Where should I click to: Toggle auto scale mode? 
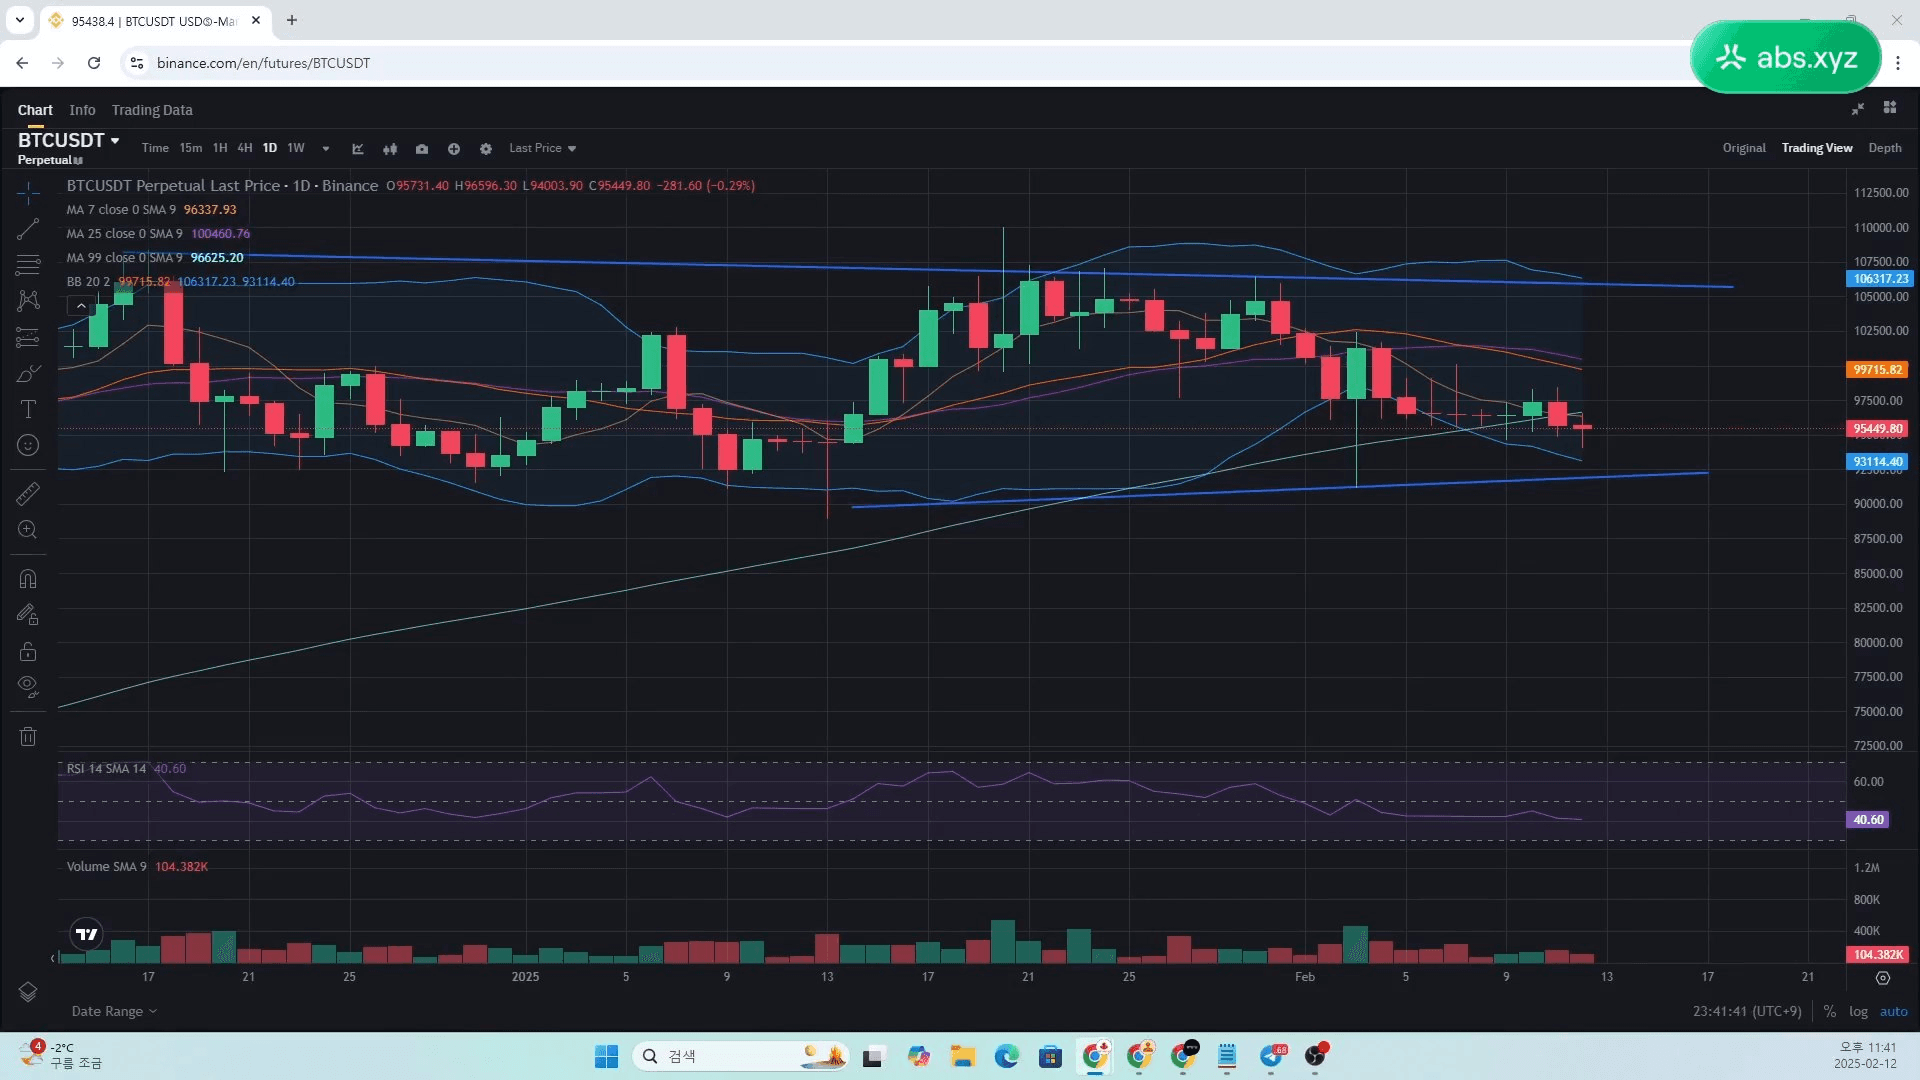[1894, 1011]
